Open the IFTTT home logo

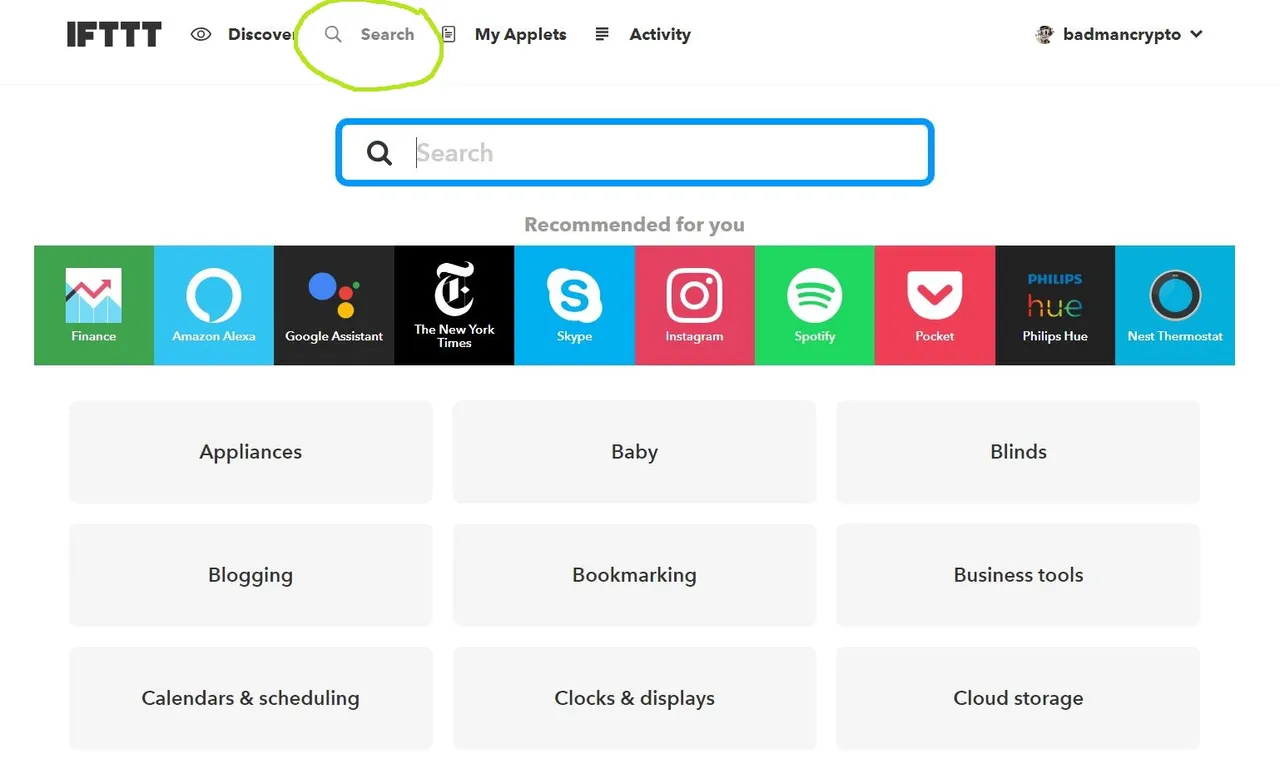(114, 35)
